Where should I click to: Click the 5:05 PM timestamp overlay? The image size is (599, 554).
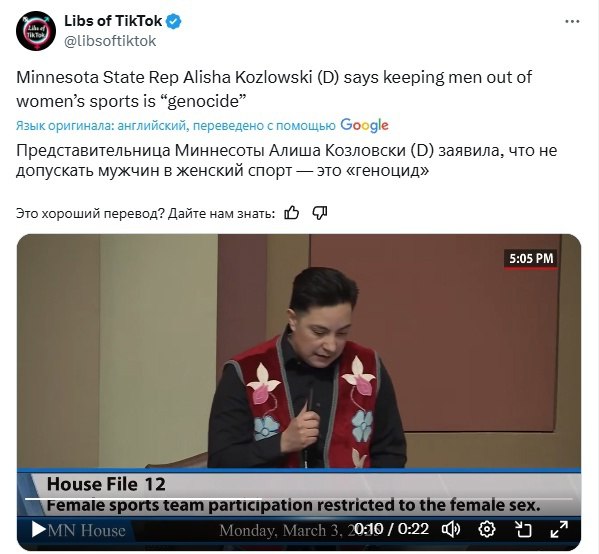531,259
